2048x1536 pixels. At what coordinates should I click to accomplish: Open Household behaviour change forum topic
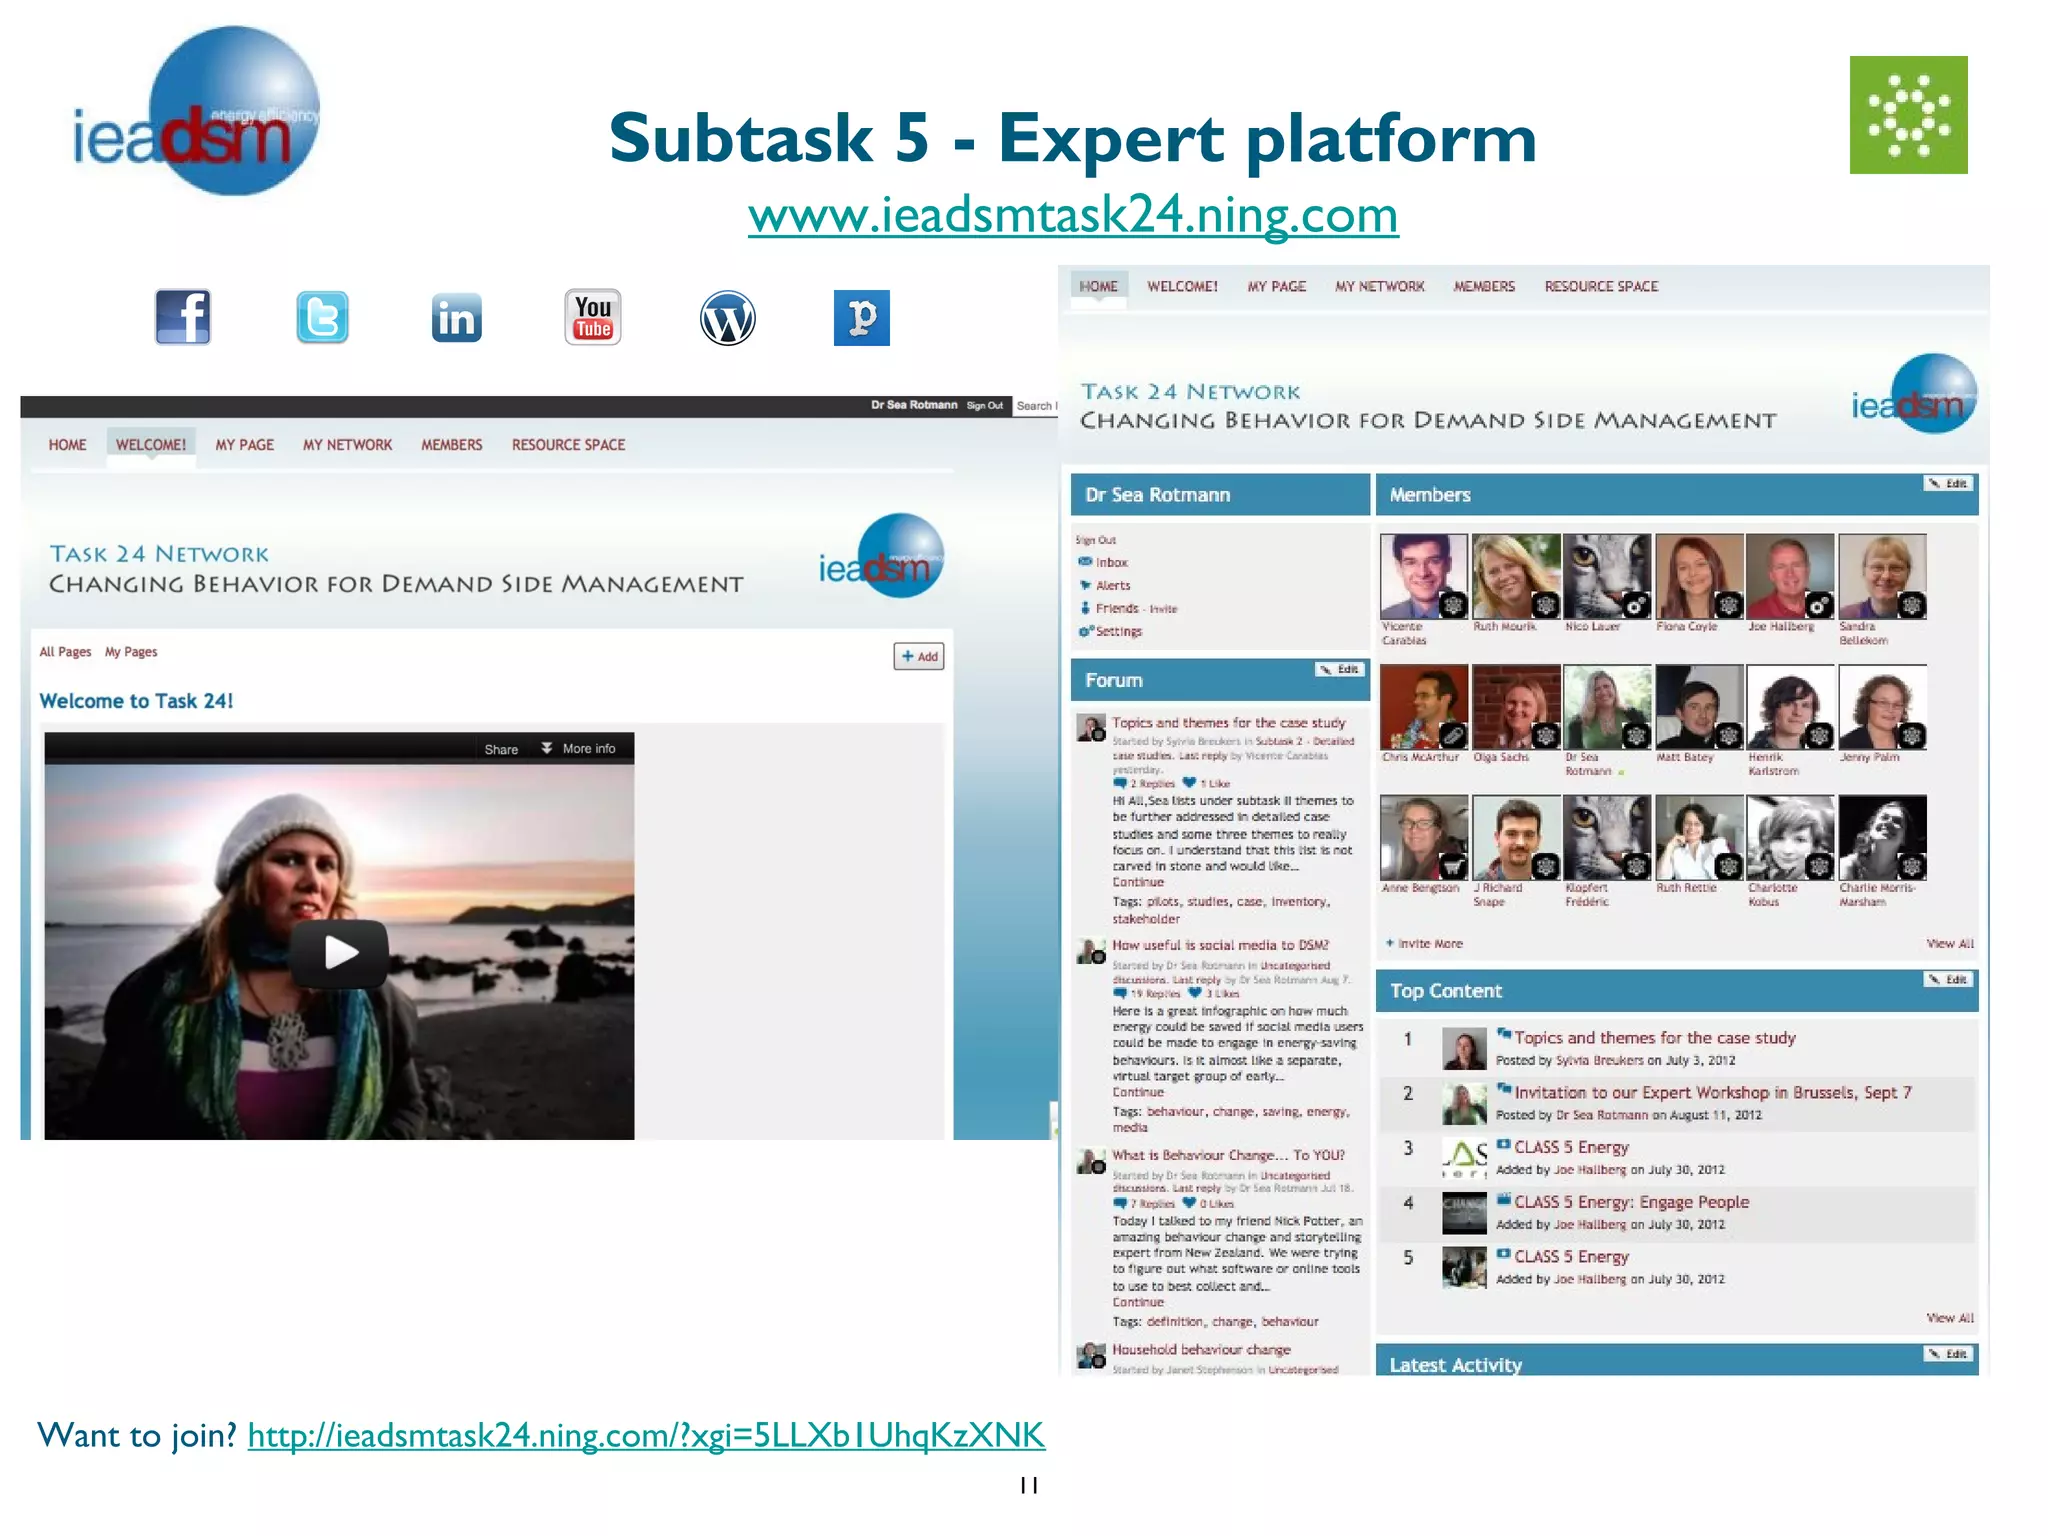pyautogui.click(x=1201, y=1350)
